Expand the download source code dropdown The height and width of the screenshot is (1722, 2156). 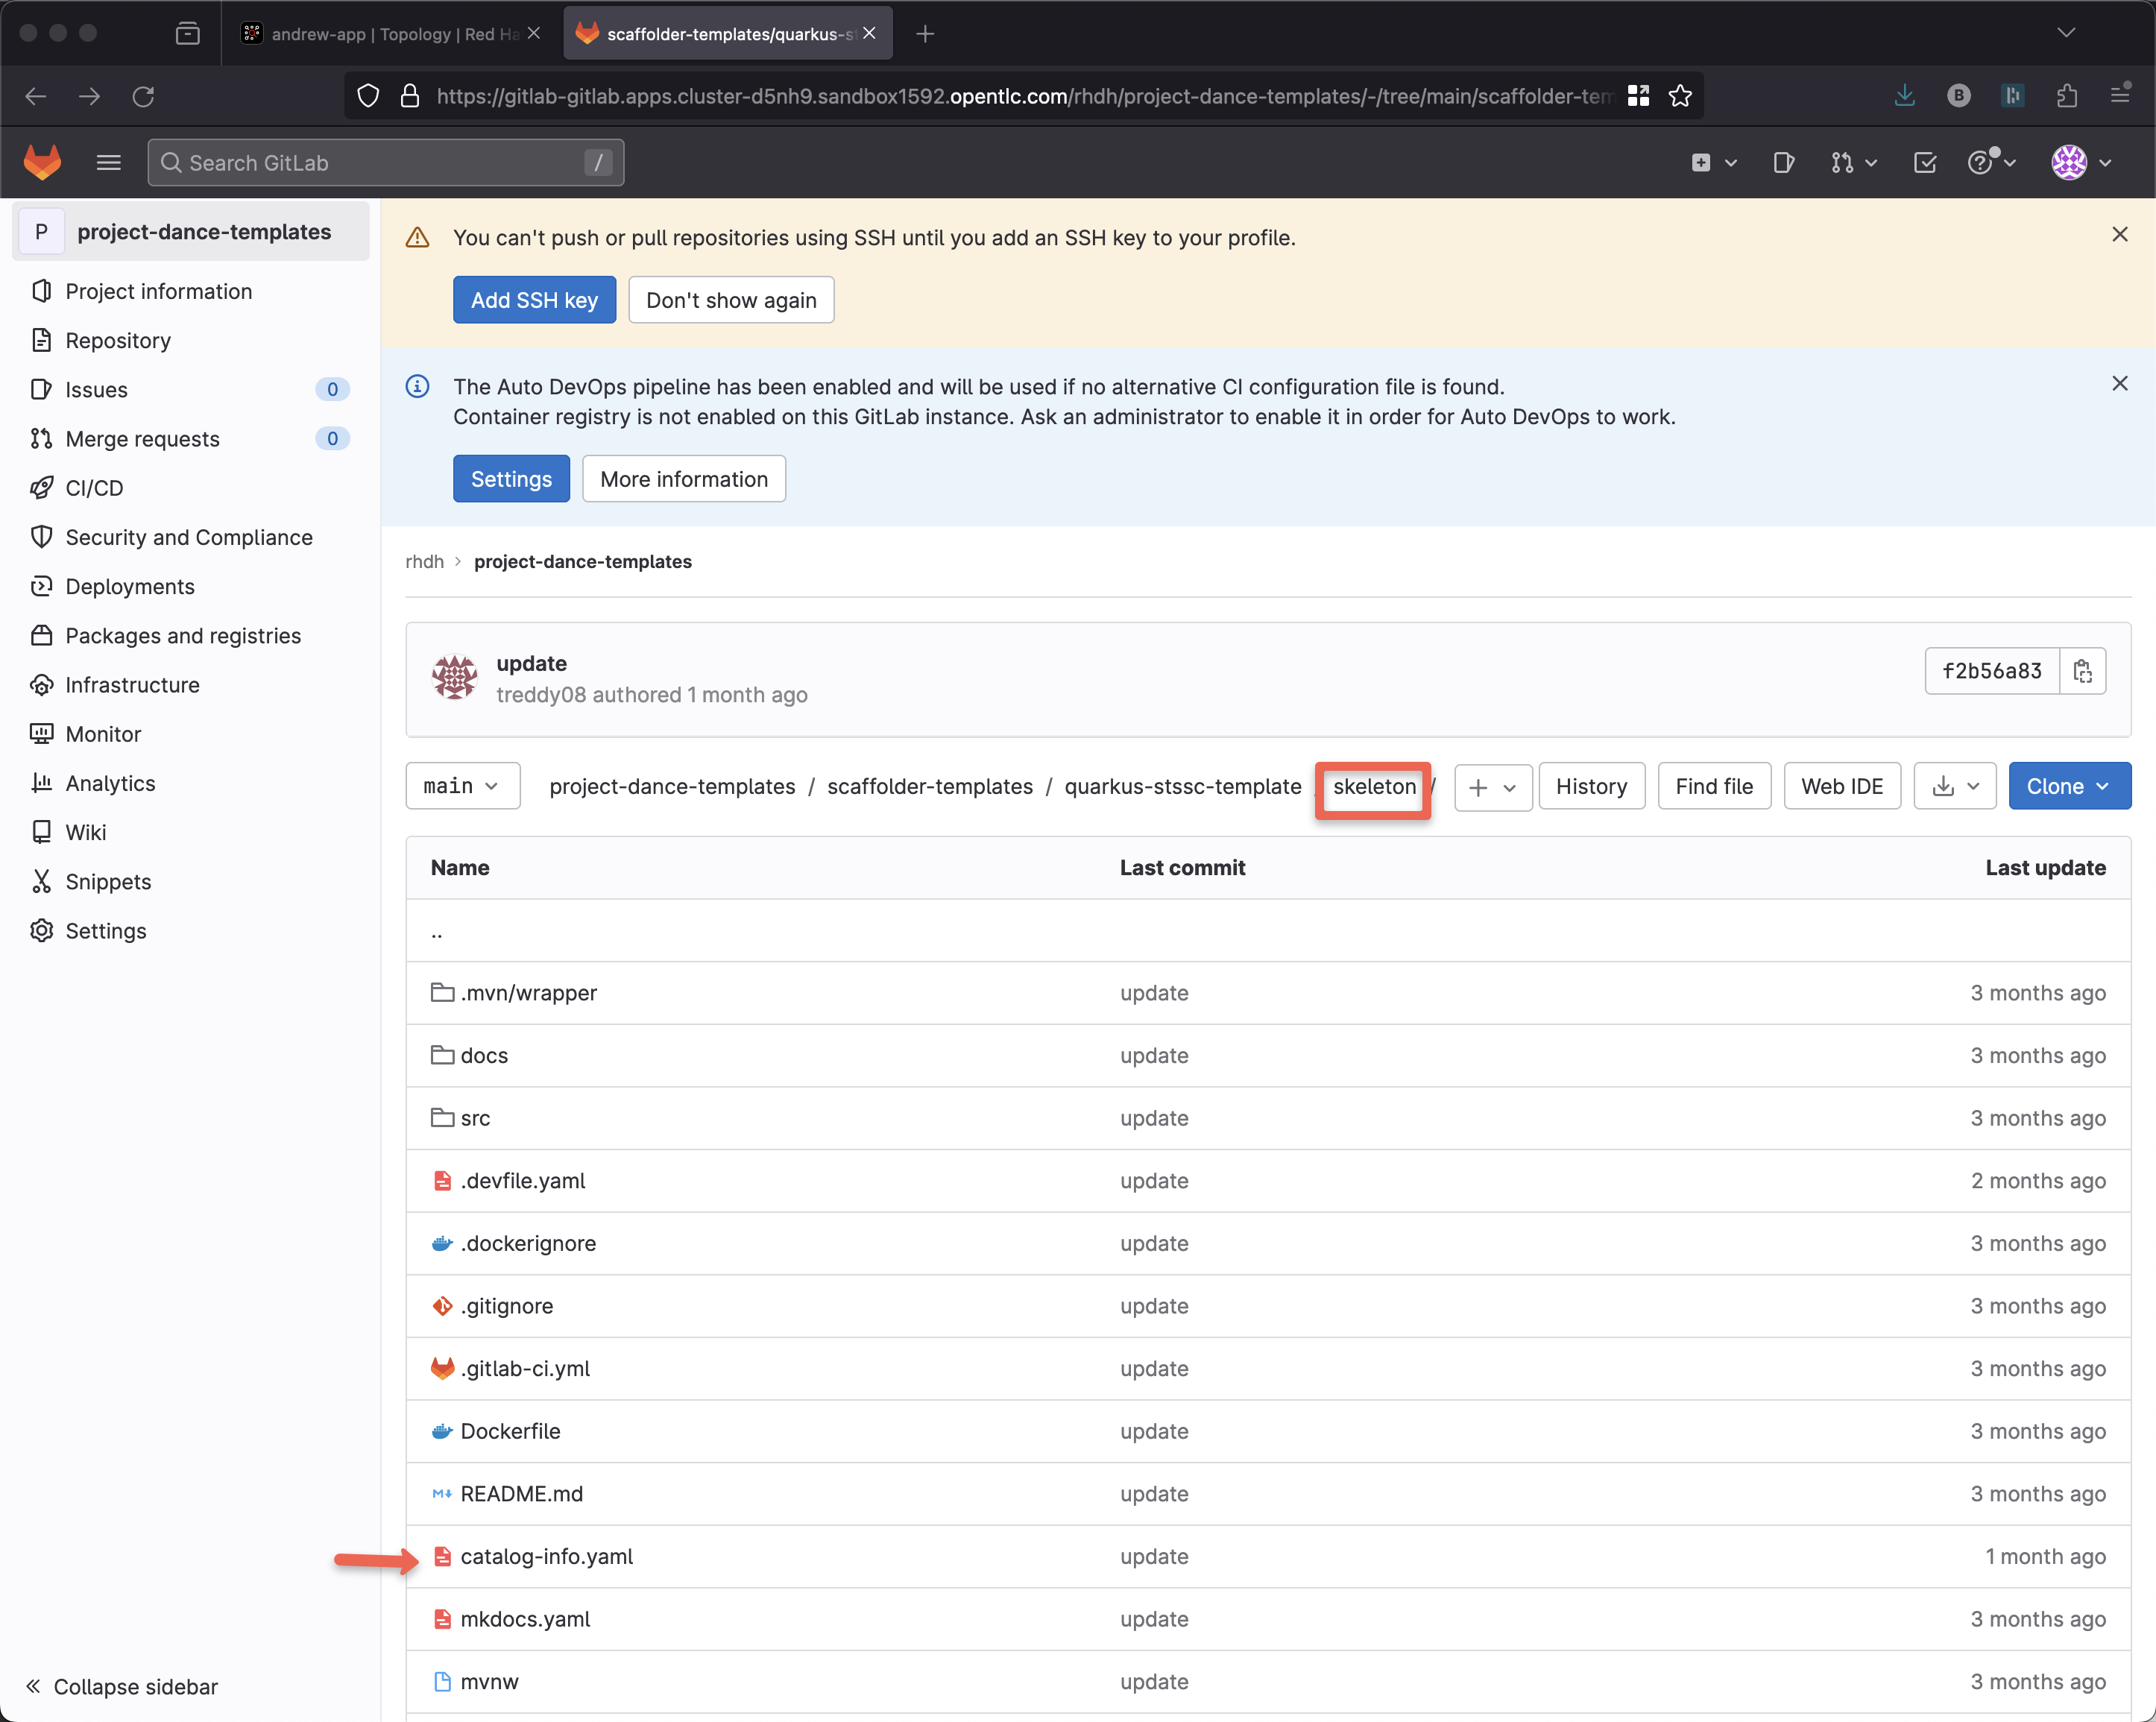pyautogui.click(x=1954, y=786)
